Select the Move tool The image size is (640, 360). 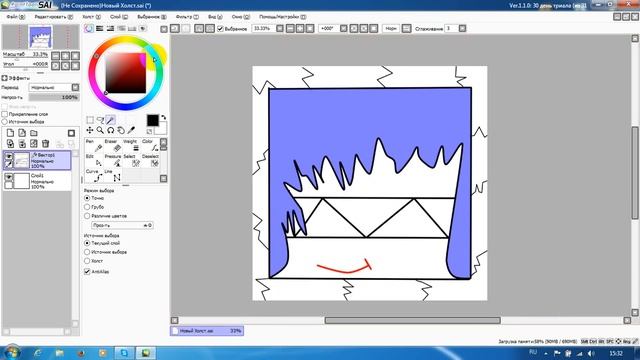[90, 130]
